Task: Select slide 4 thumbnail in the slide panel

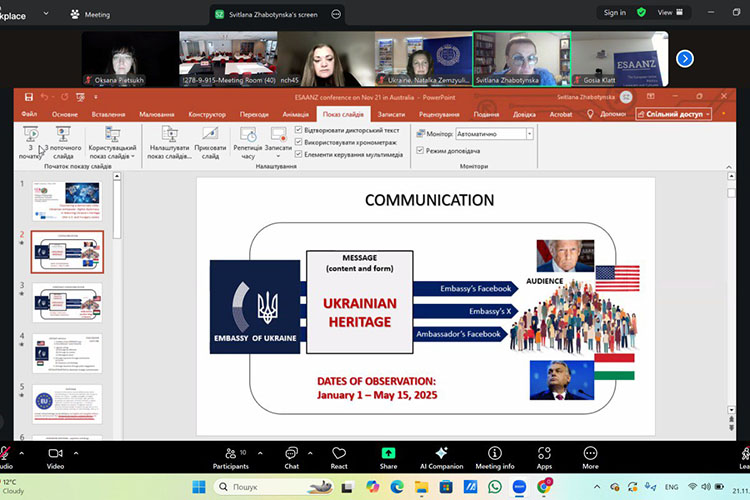Action: pos(66,352)
